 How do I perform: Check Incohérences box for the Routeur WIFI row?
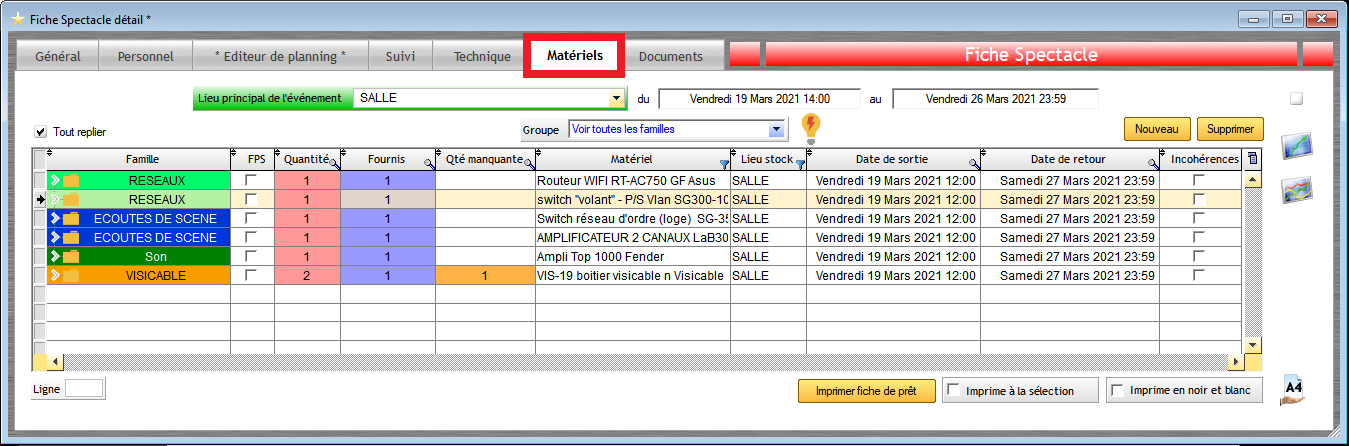tap(1199, 180)
